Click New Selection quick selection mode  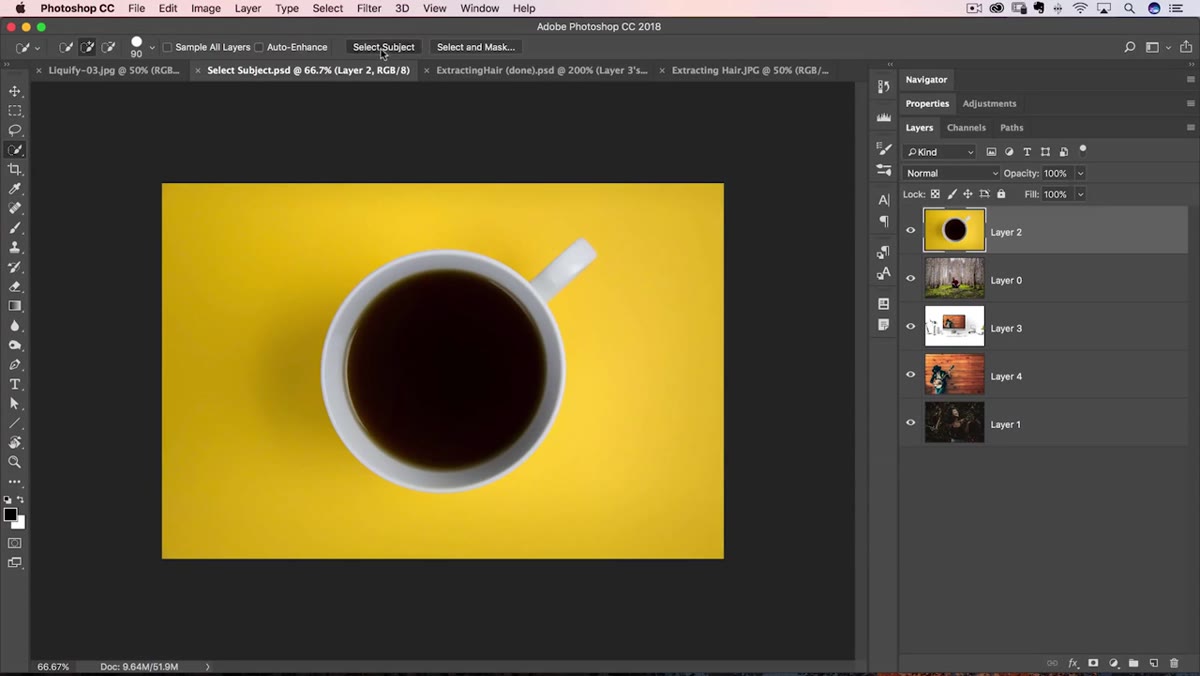(66, 47)
